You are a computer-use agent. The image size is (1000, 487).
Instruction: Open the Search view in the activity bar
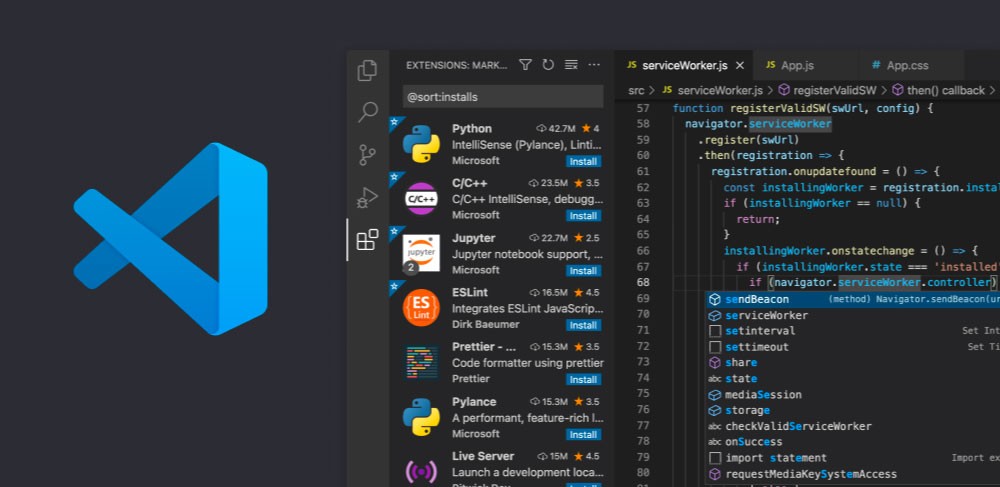pos(367,112)
